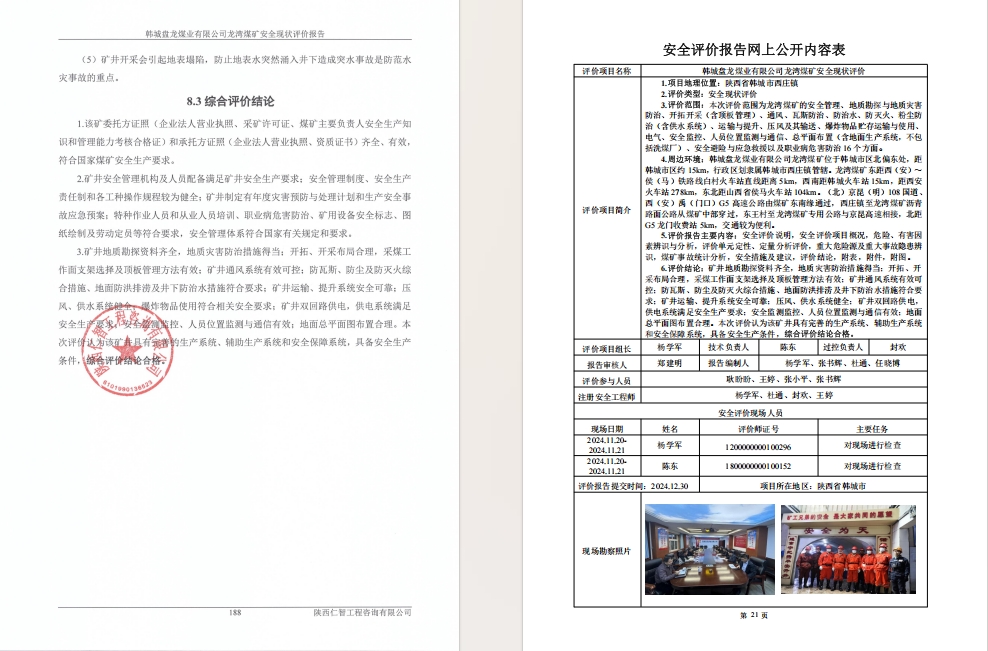Click "陈东" in the 姓名 column

point(670,466)
